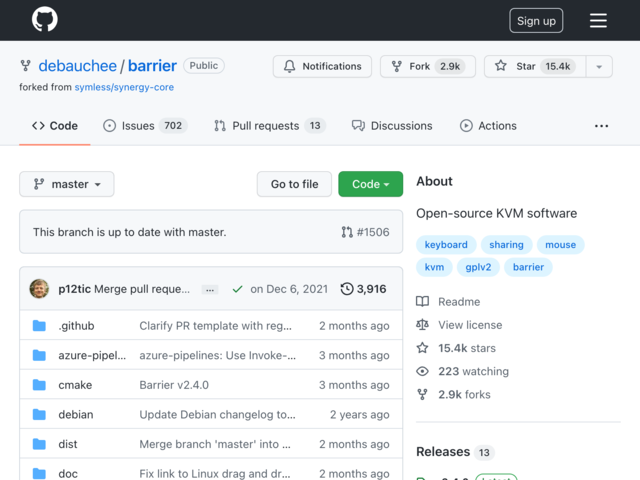This screenshot has height=480, width=640.
Task: Click the Sign up button
Action: click(536, 20)
